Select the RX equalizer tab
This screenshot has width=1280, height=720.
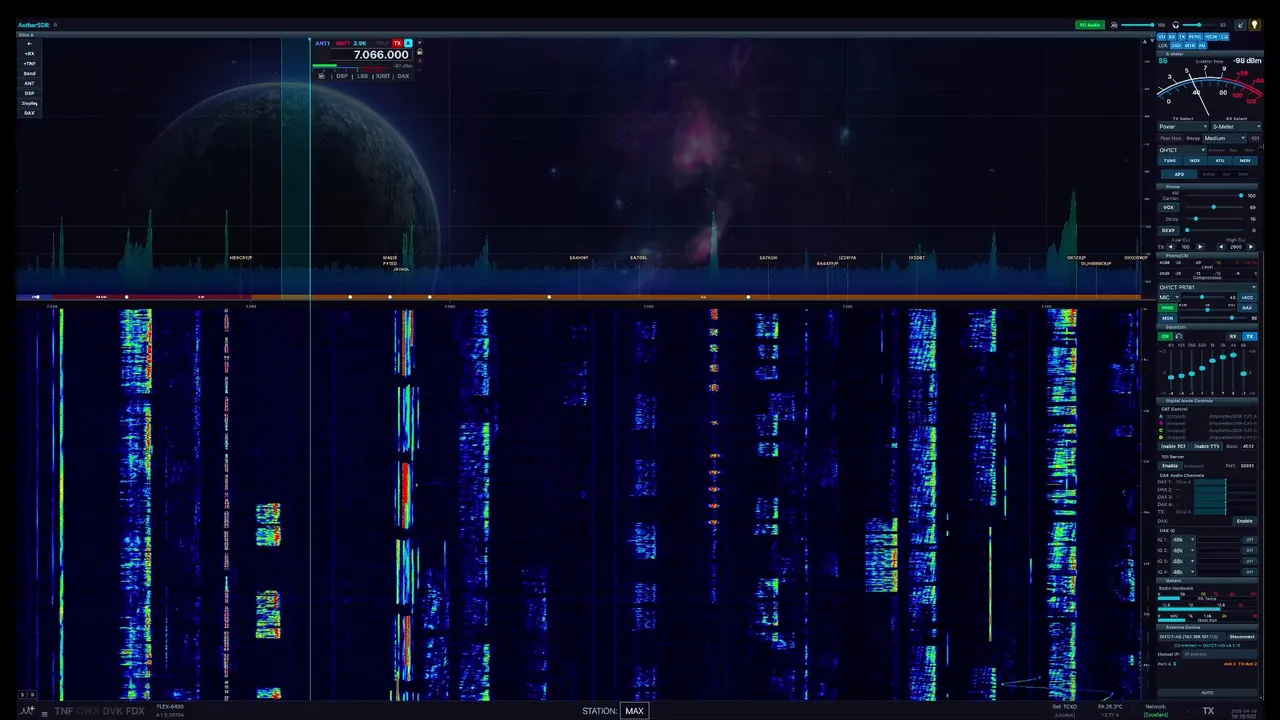pyautogui.click(x=1233, y=336)
